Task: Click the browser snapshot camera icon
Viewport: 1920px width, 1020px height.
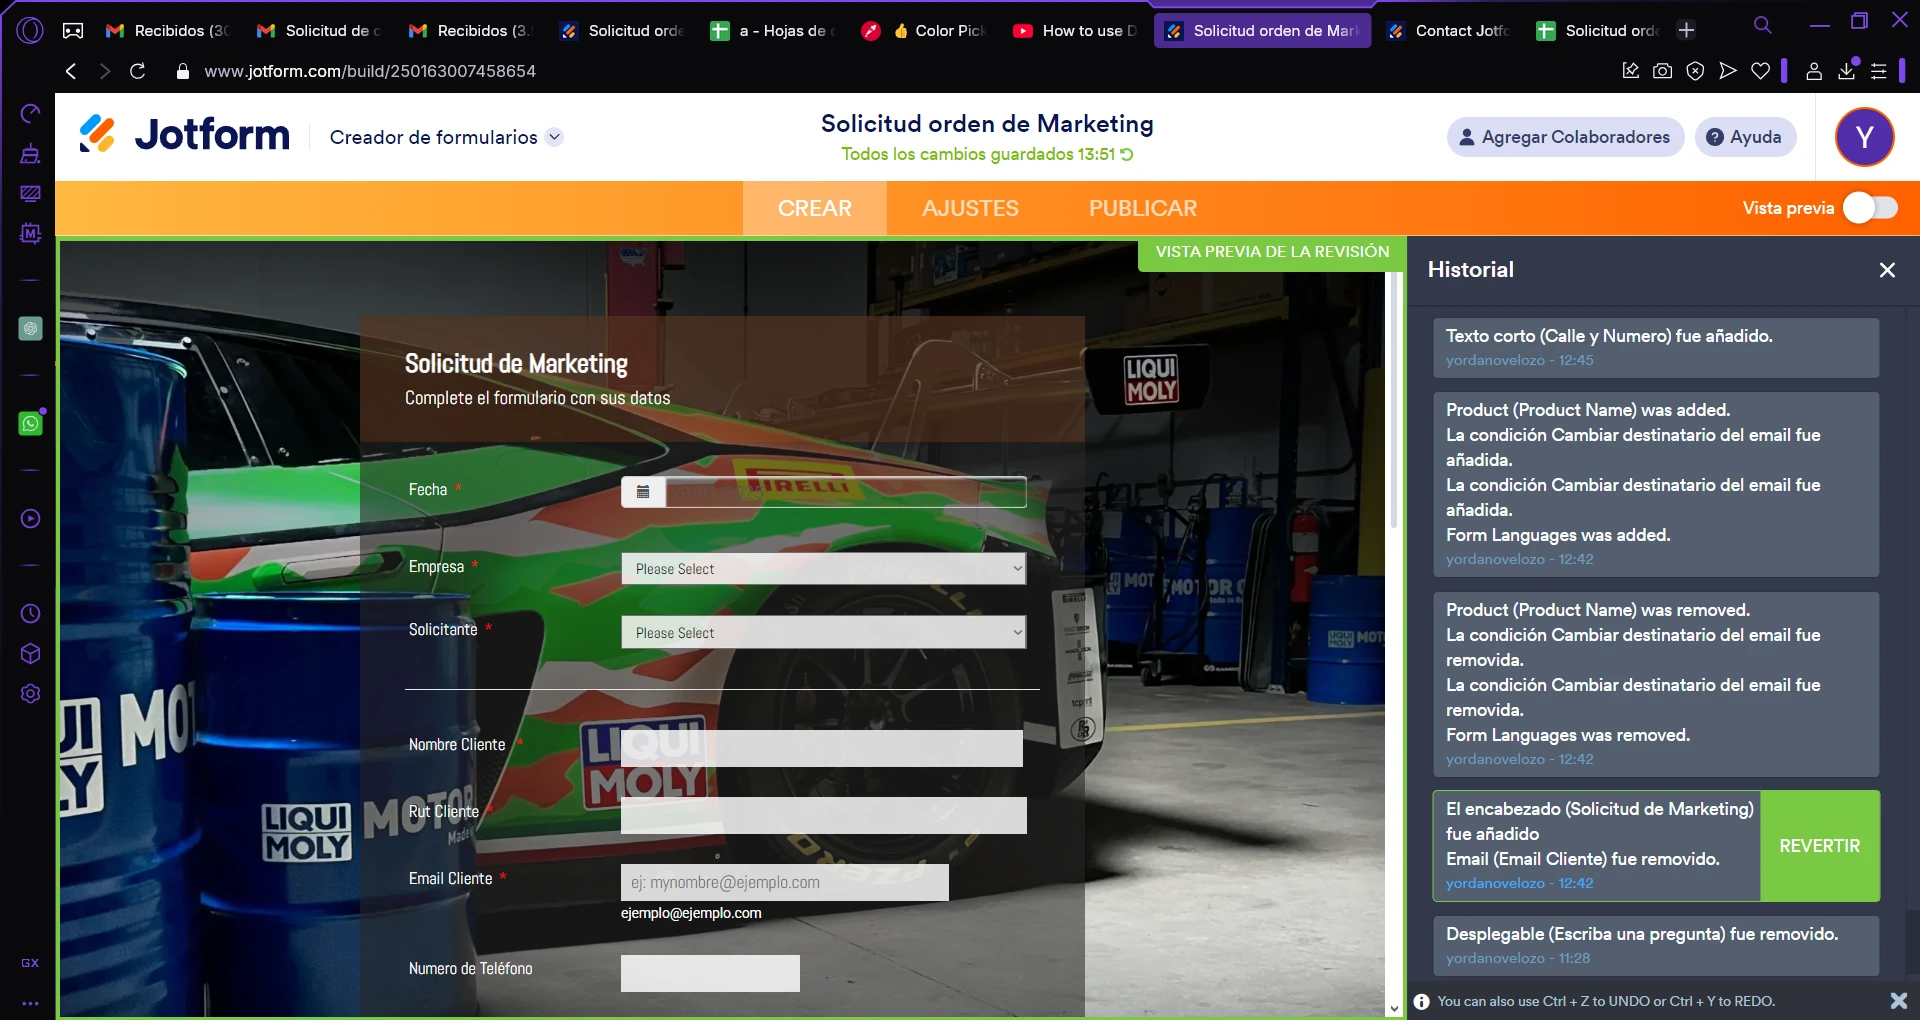Action: pyautogui.click(x=1662, y=71)
